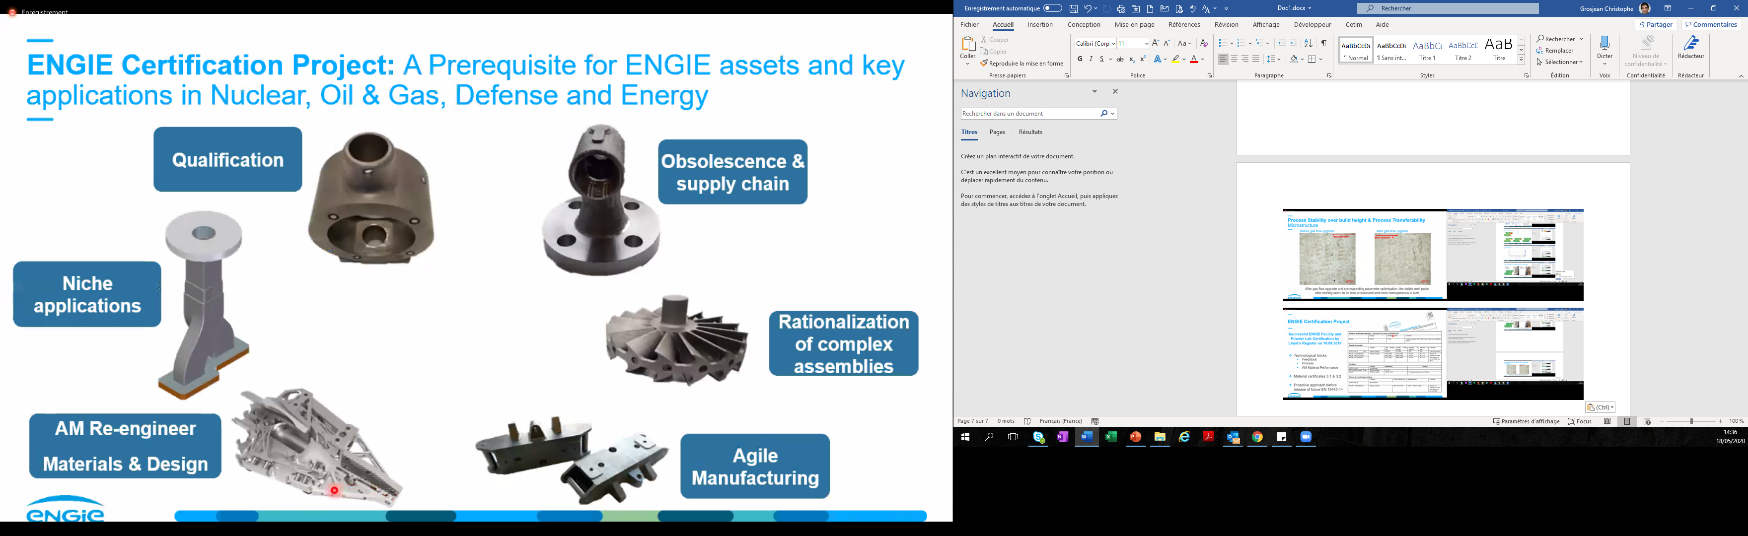Open the Sélectionner dropdown
Screen dimensions: 1748x536
(1560, 62)
